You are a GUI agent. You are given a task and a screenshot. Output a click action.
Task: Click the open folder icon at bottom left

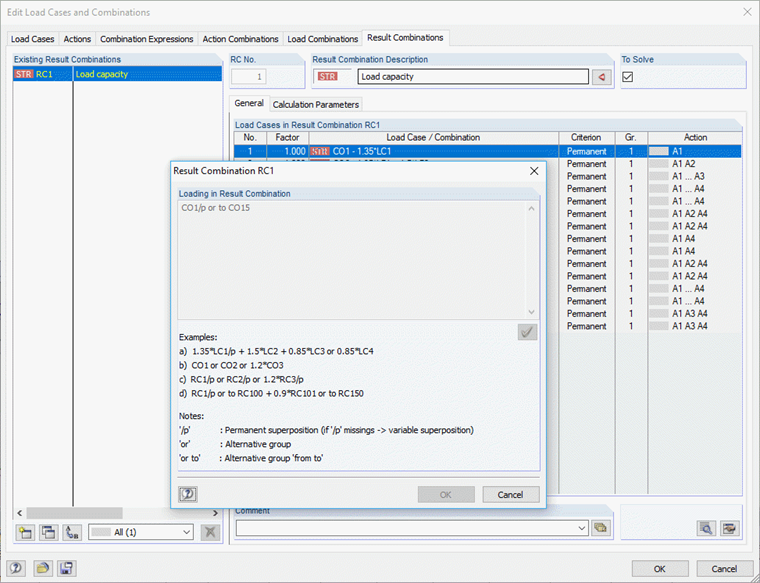pos(43,568)
